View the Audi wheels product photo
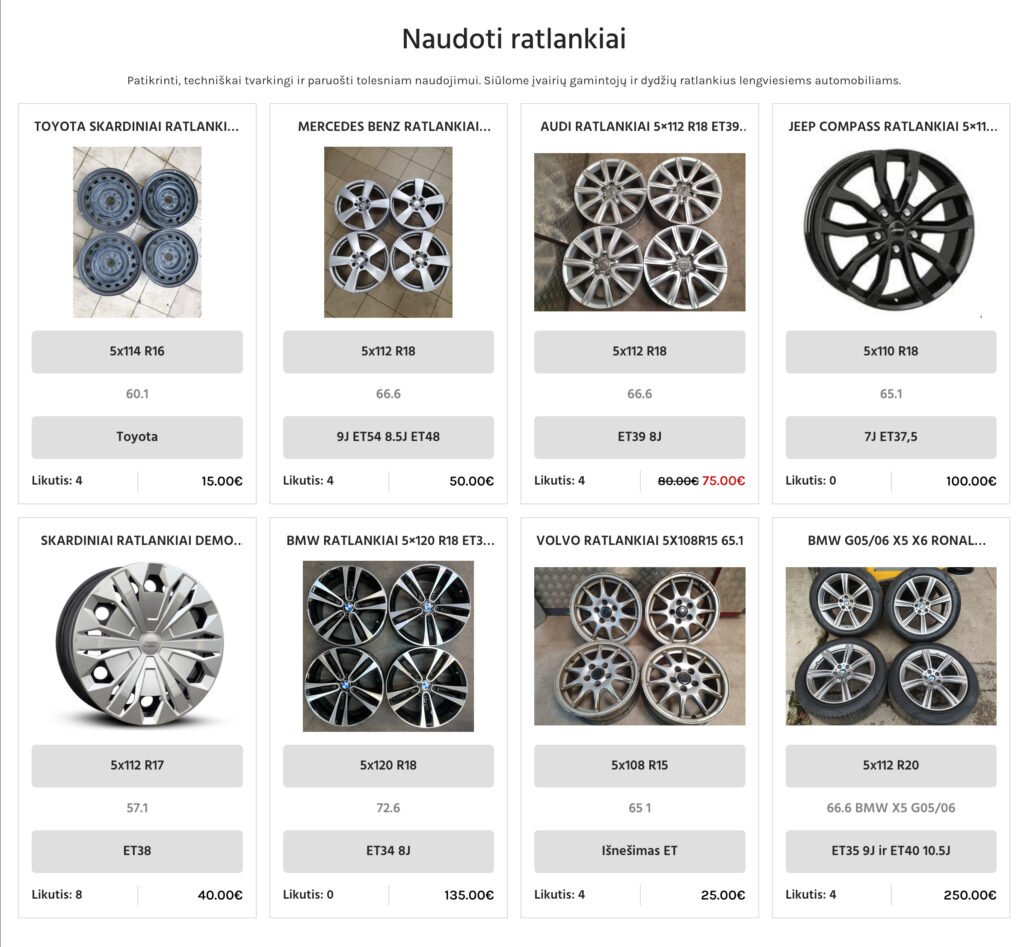Viewport: 1024px width, 947px height. 639,232
